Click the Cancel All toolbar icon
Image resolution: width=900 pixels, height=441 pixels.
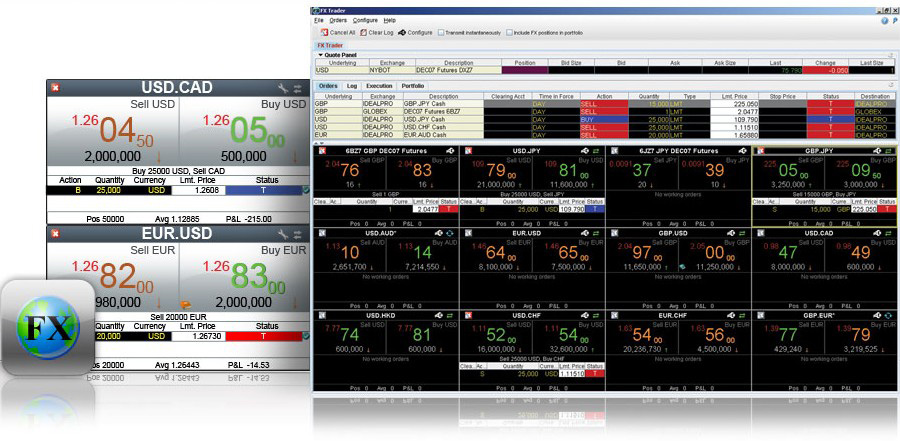click(324, 33)
